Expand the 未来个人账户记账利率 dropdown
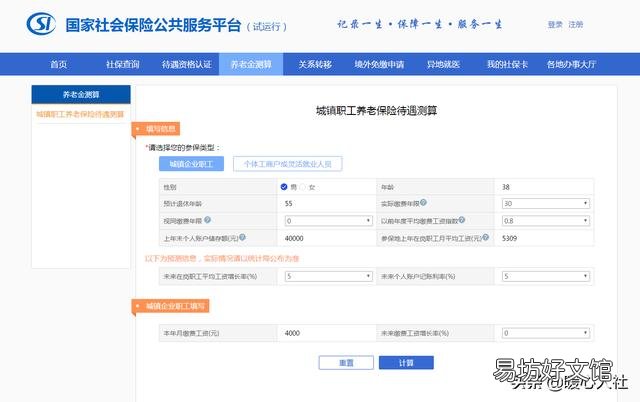This screenshot has height=402, width=640. [546, 276]
